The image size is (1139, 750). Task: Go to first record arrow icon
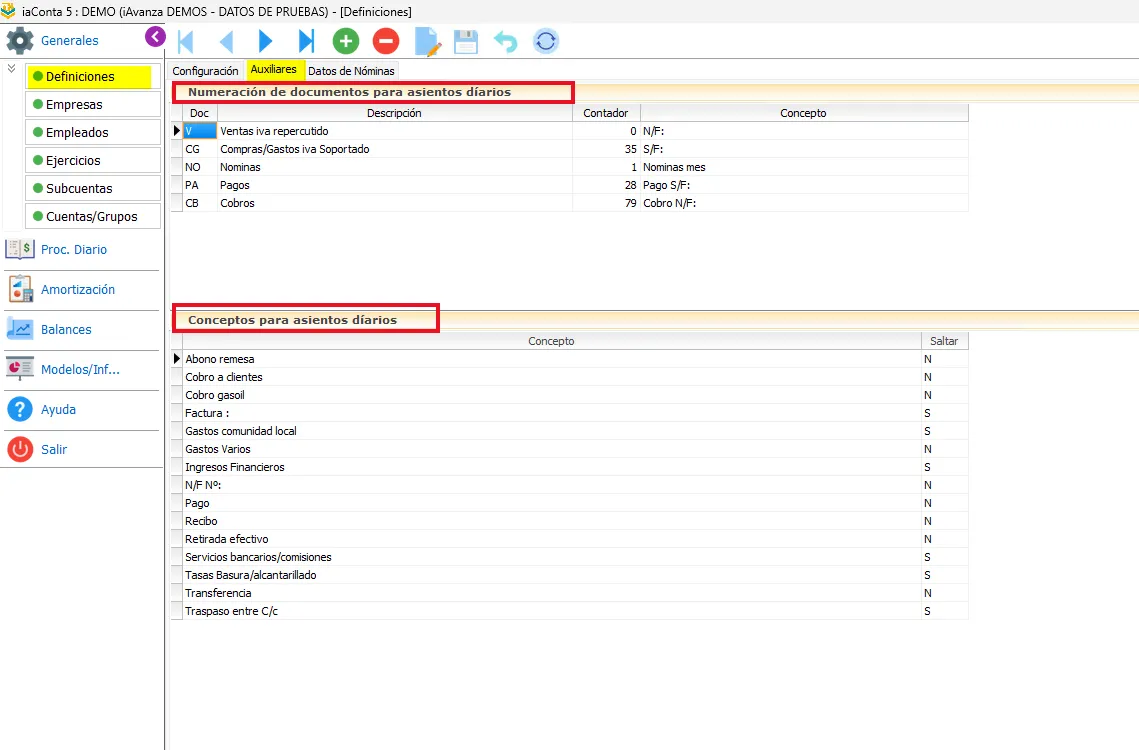coord(186,41)
